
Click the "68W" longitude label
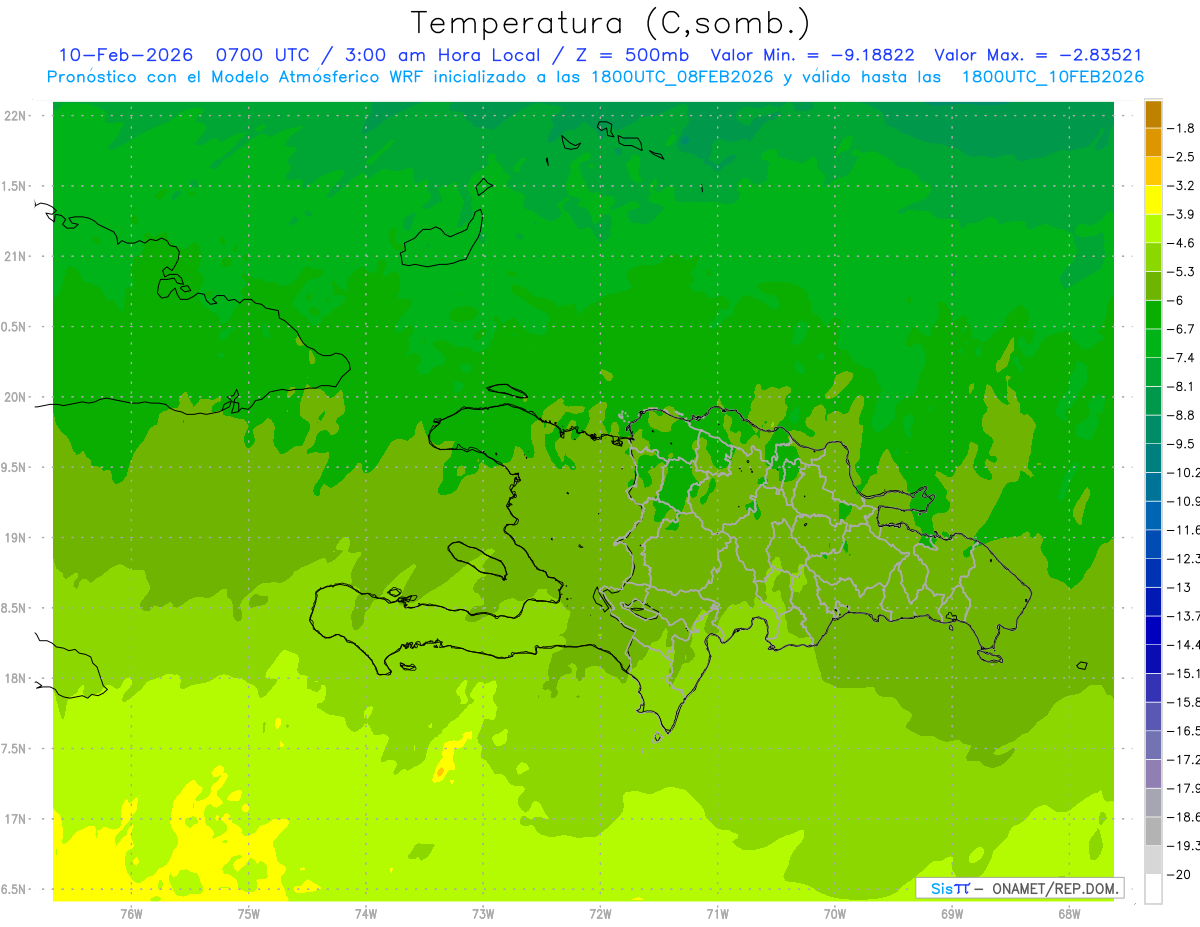coord(1069,913)
